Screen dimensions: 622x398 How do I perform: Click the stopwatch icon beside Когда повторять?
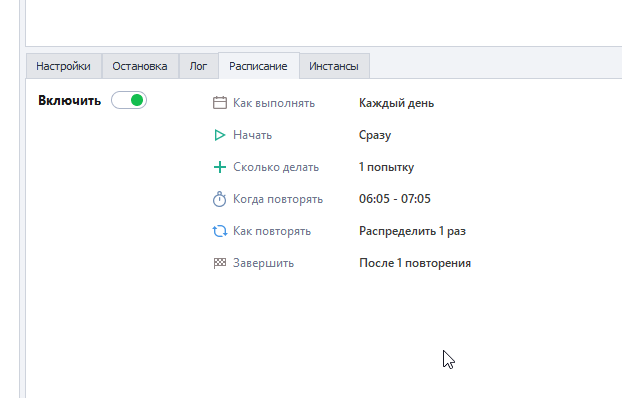click(x=219, y=199)
